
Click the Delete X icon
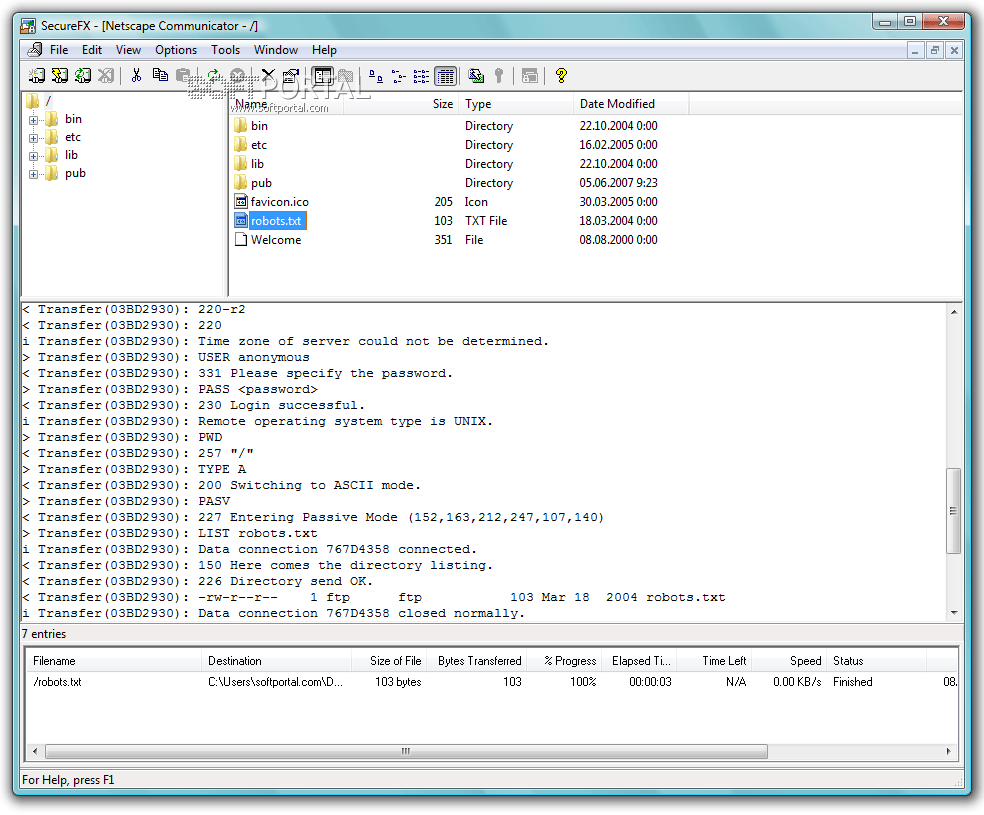268,76
